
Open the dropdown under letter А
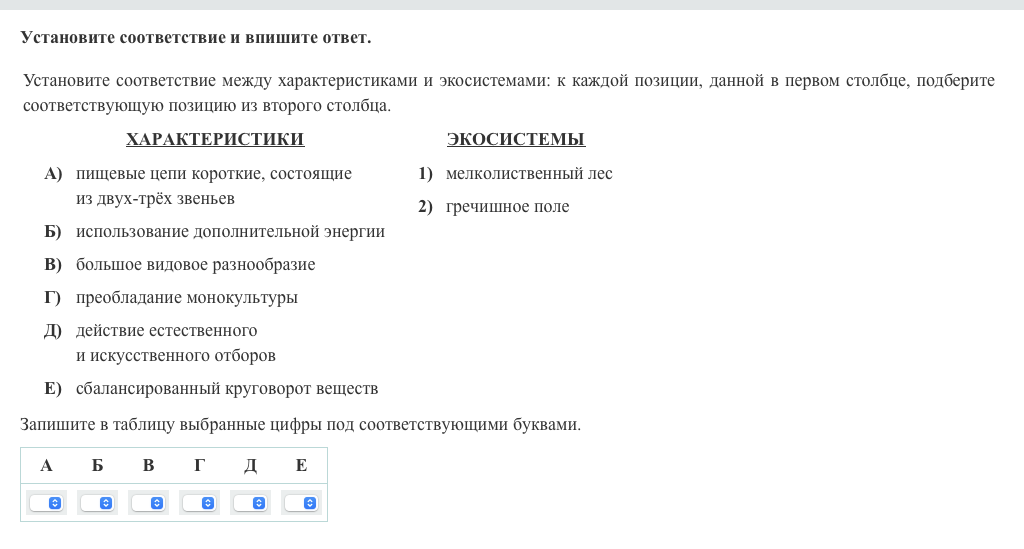tap(47, 503)
